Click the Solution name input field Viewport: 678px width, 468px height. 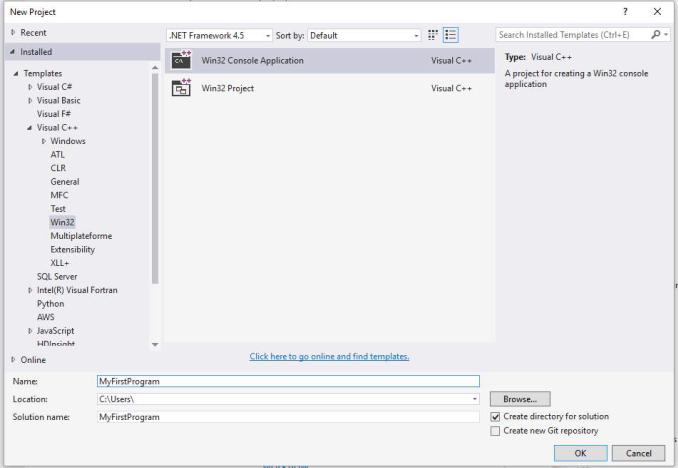pyautogui.click(x=288, y=417)
